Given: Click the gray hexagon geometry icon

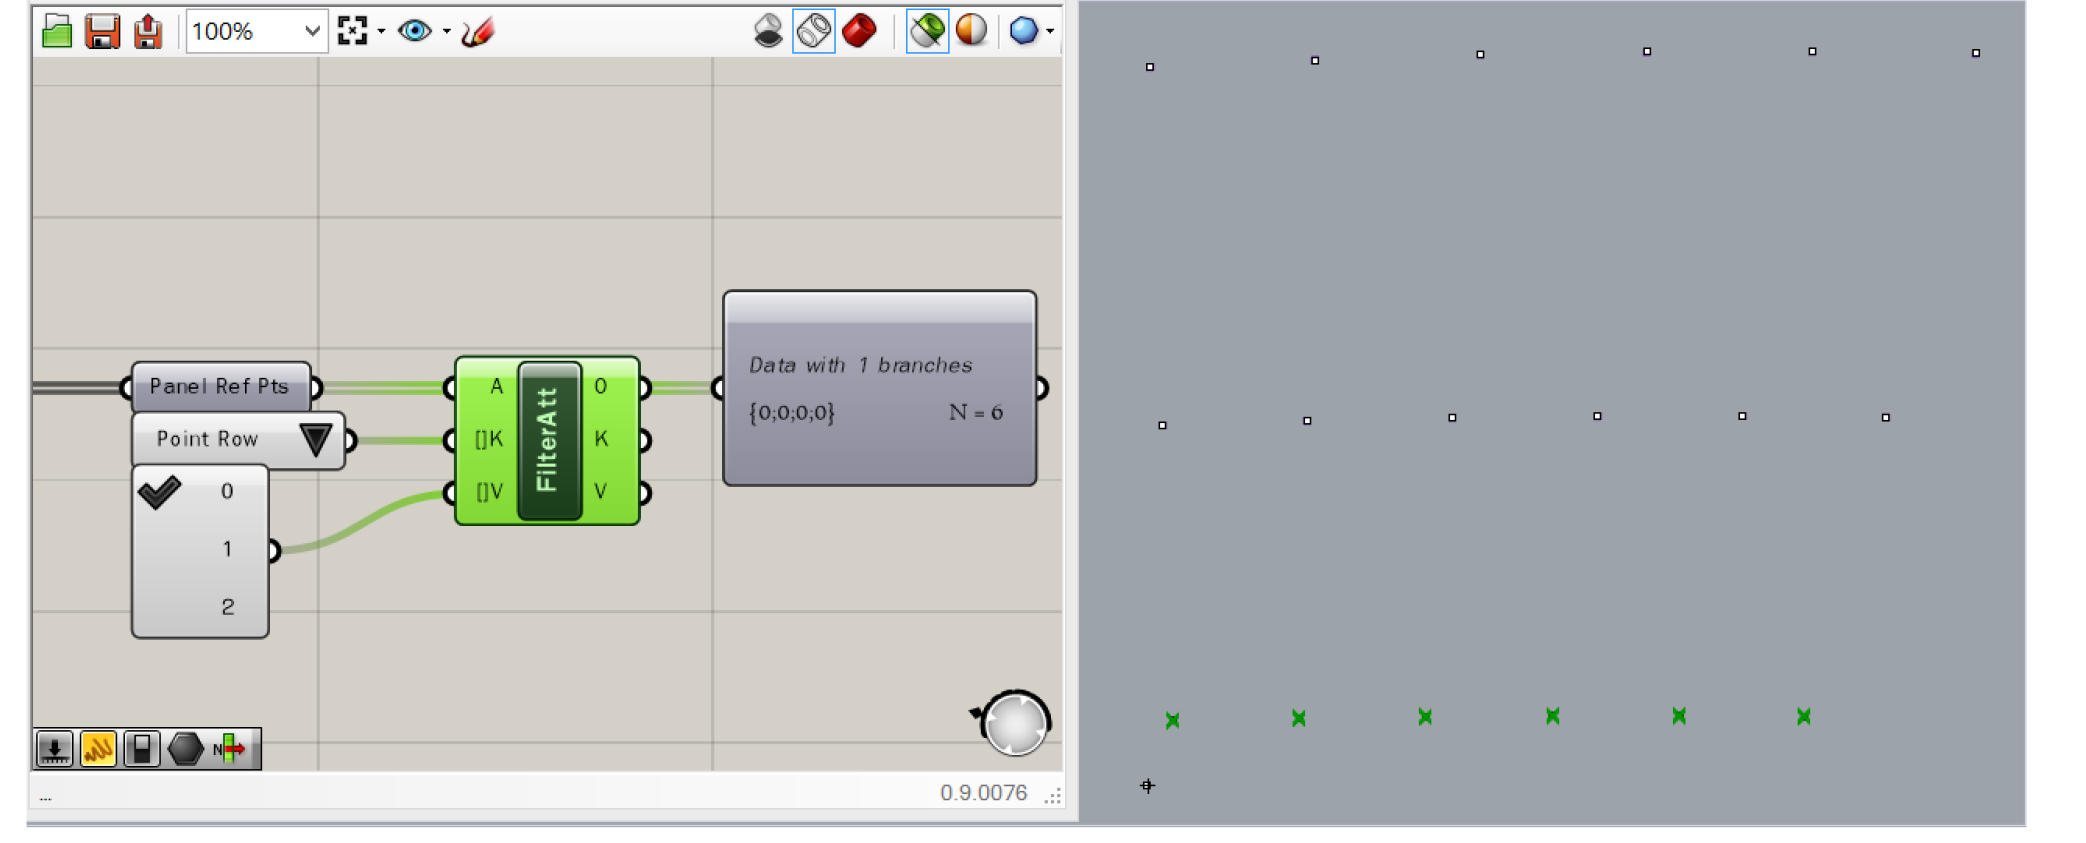Looking at the screenshot, I should 185,748.
